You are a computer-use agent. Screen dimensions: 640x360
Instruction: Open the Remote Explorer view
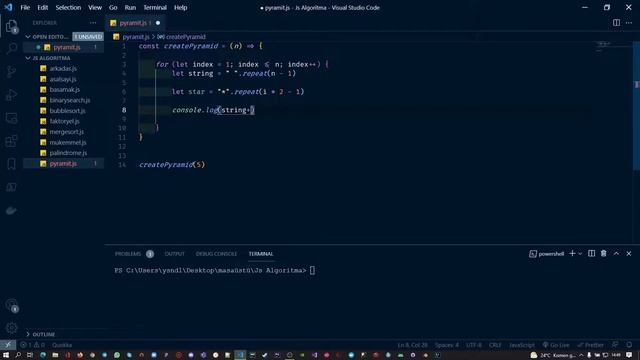tap(11, 118)
